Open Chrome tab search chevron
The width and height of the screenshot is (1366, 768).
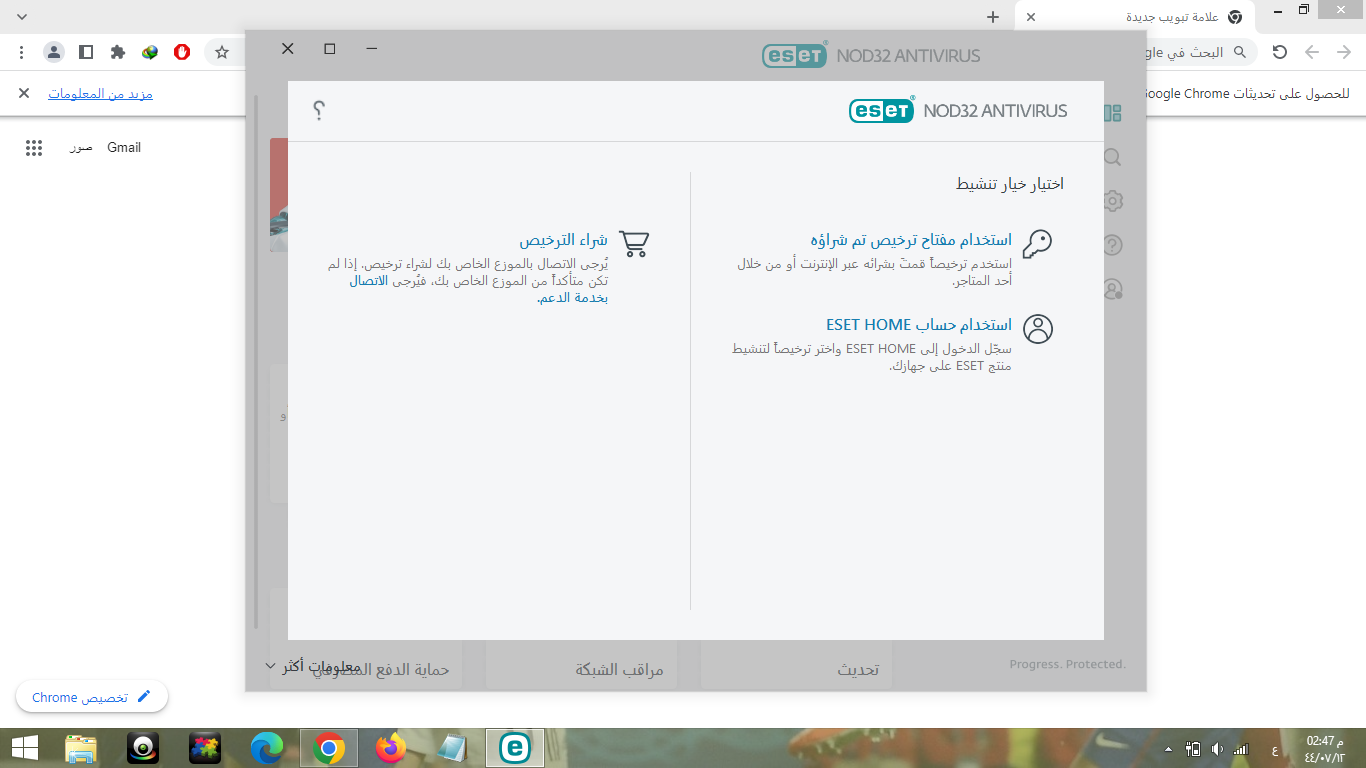tap(22, 17)
